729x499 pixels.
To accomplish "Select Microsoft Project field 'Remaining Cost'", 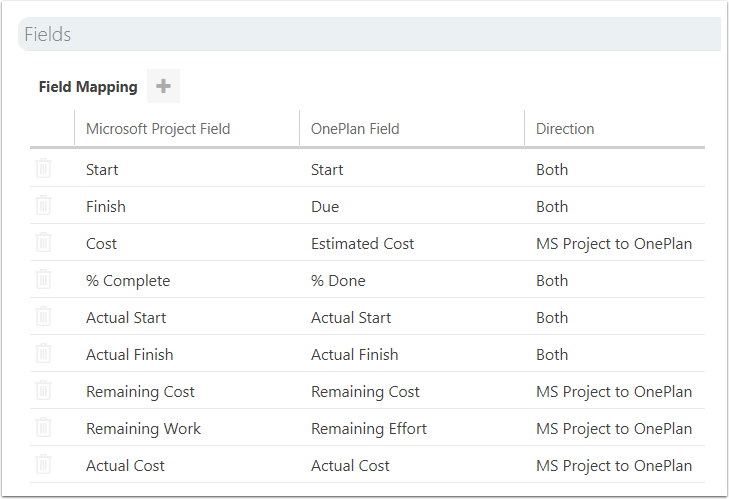I will 140,392.
